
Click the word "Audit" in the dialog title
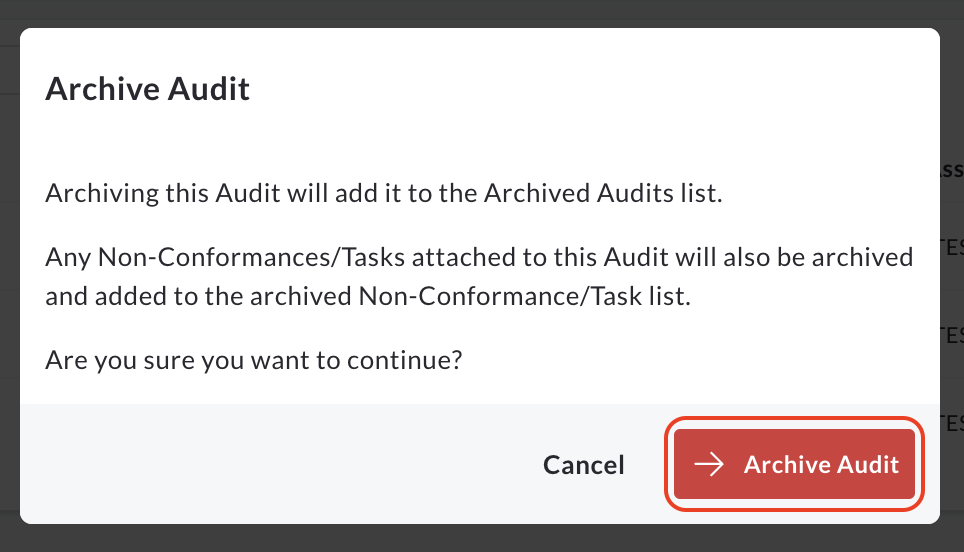click(208, 89)
